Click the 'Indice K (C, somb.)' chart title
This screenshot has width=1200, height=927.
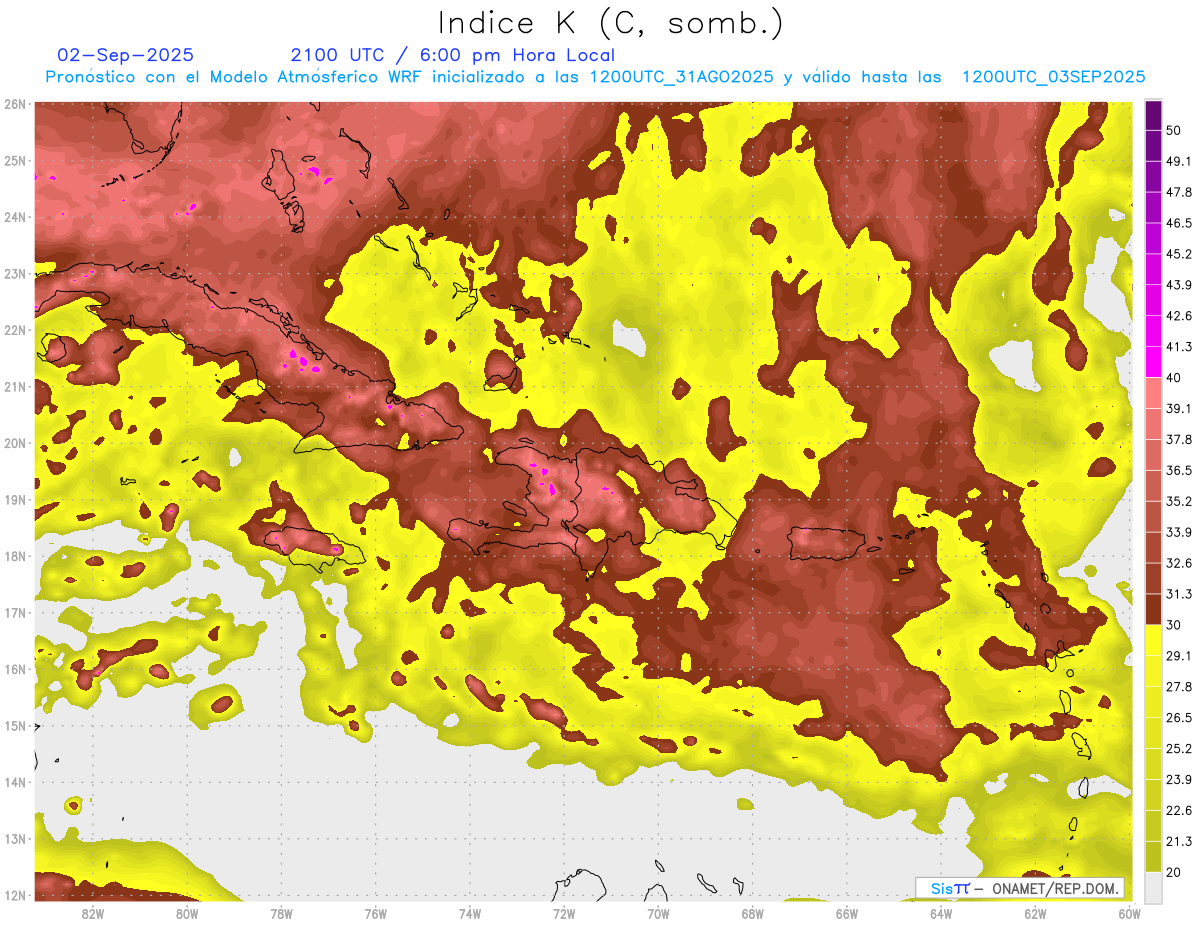coord(611,23)
